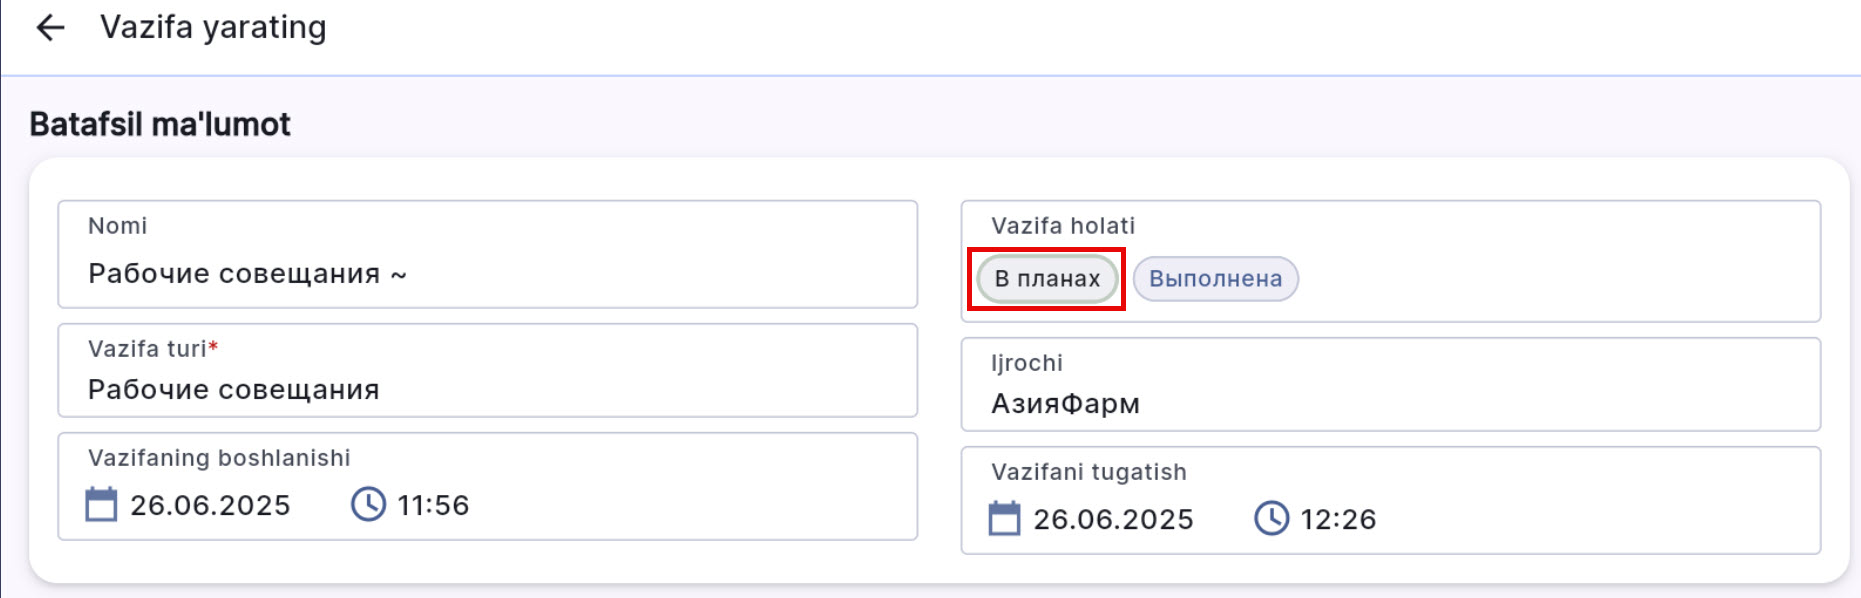Open the Vazifa turi dropdown

[487, 389]
